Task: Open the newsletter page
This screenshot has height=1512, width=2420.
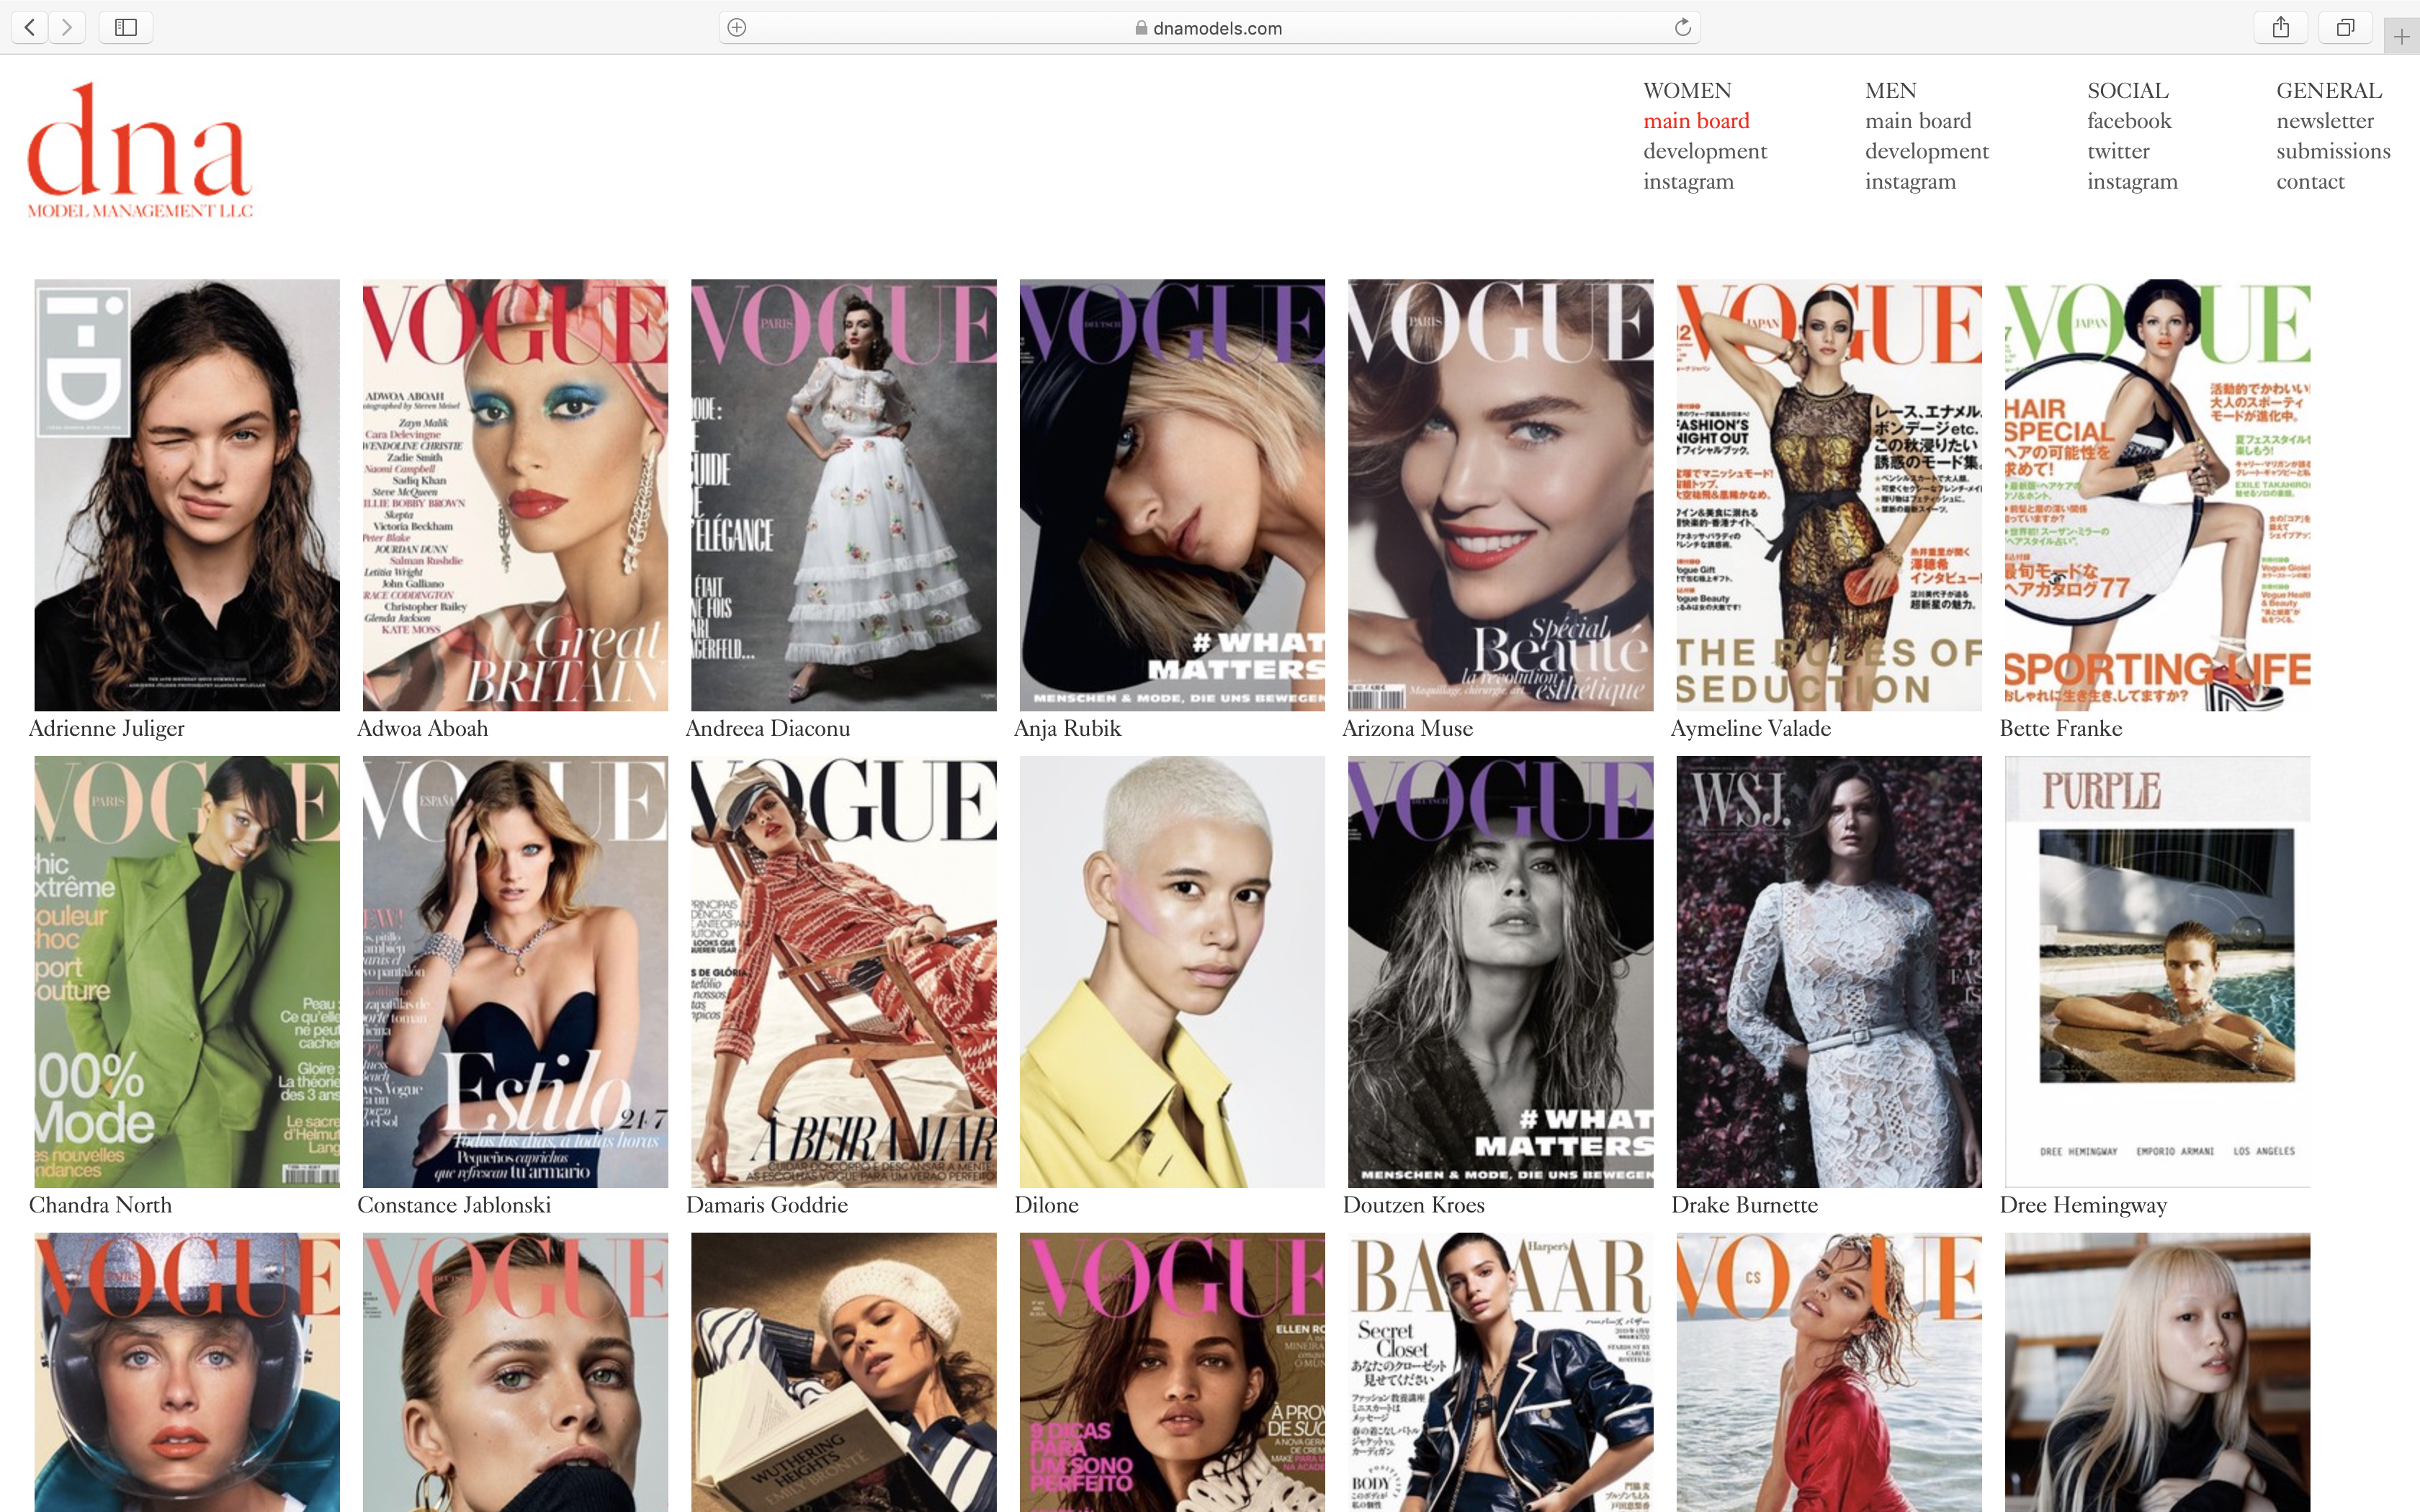Action: pos(2324,120)
